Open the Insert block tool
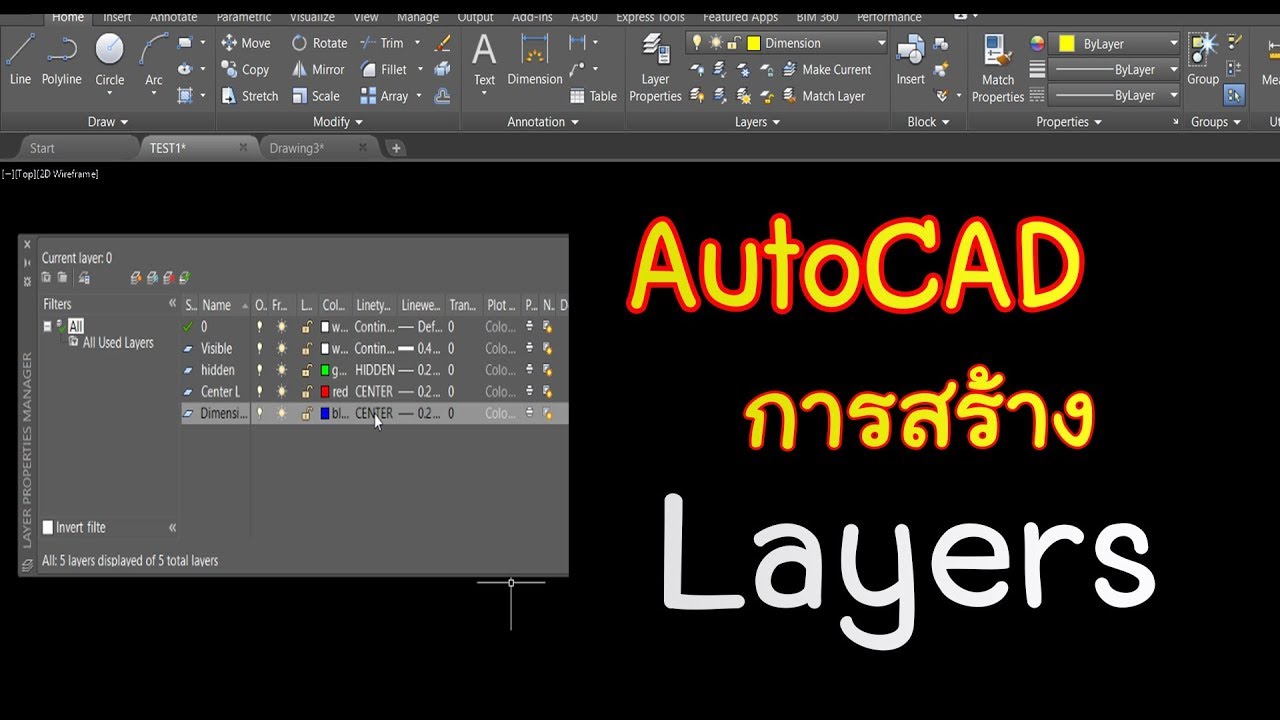Screen dimensions: 1280x720 tap(910, 60)
